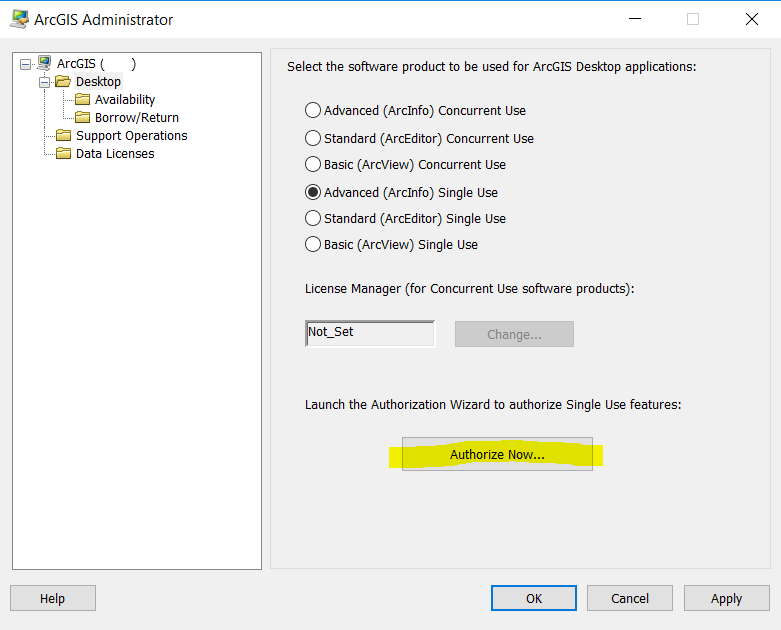The width and height of the screenshot is (781, 630).
Task: Select the ArcGIS root node label
Action: [x=96, y=64]
